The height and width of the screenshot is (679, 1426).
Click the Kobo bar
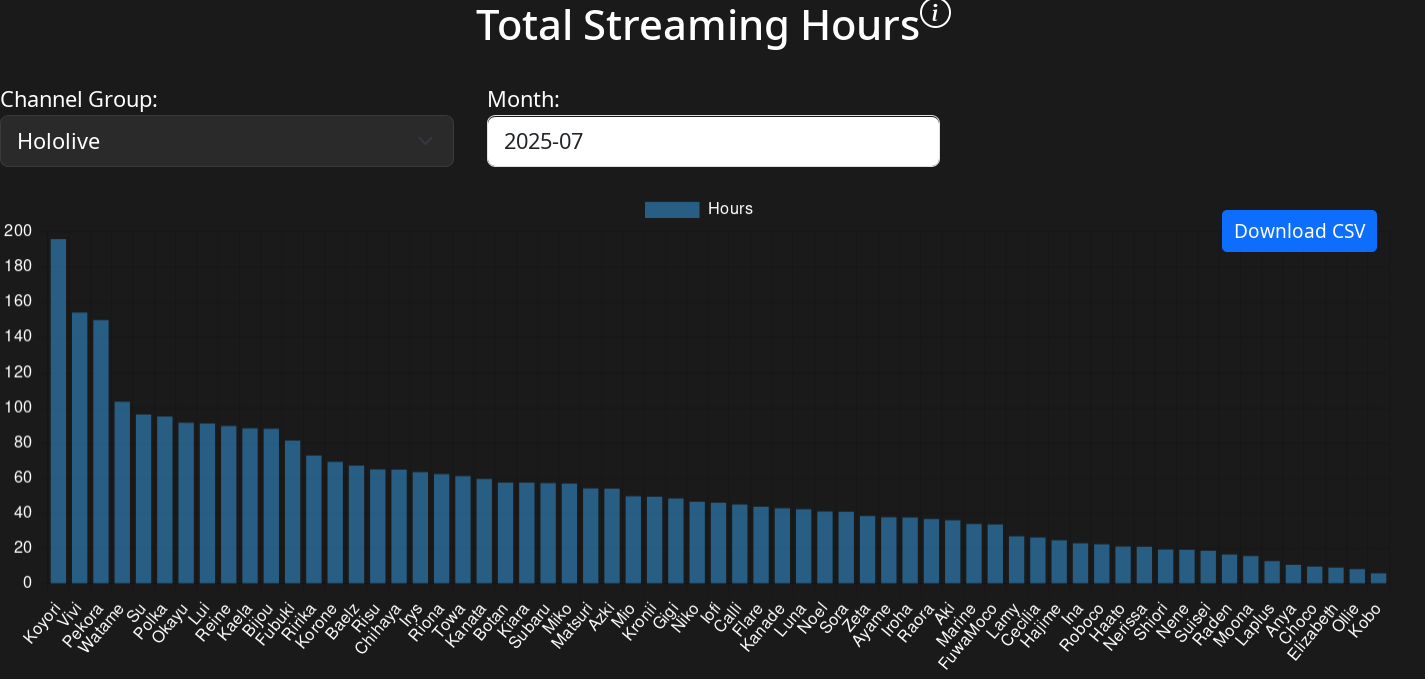[1379, 578]
